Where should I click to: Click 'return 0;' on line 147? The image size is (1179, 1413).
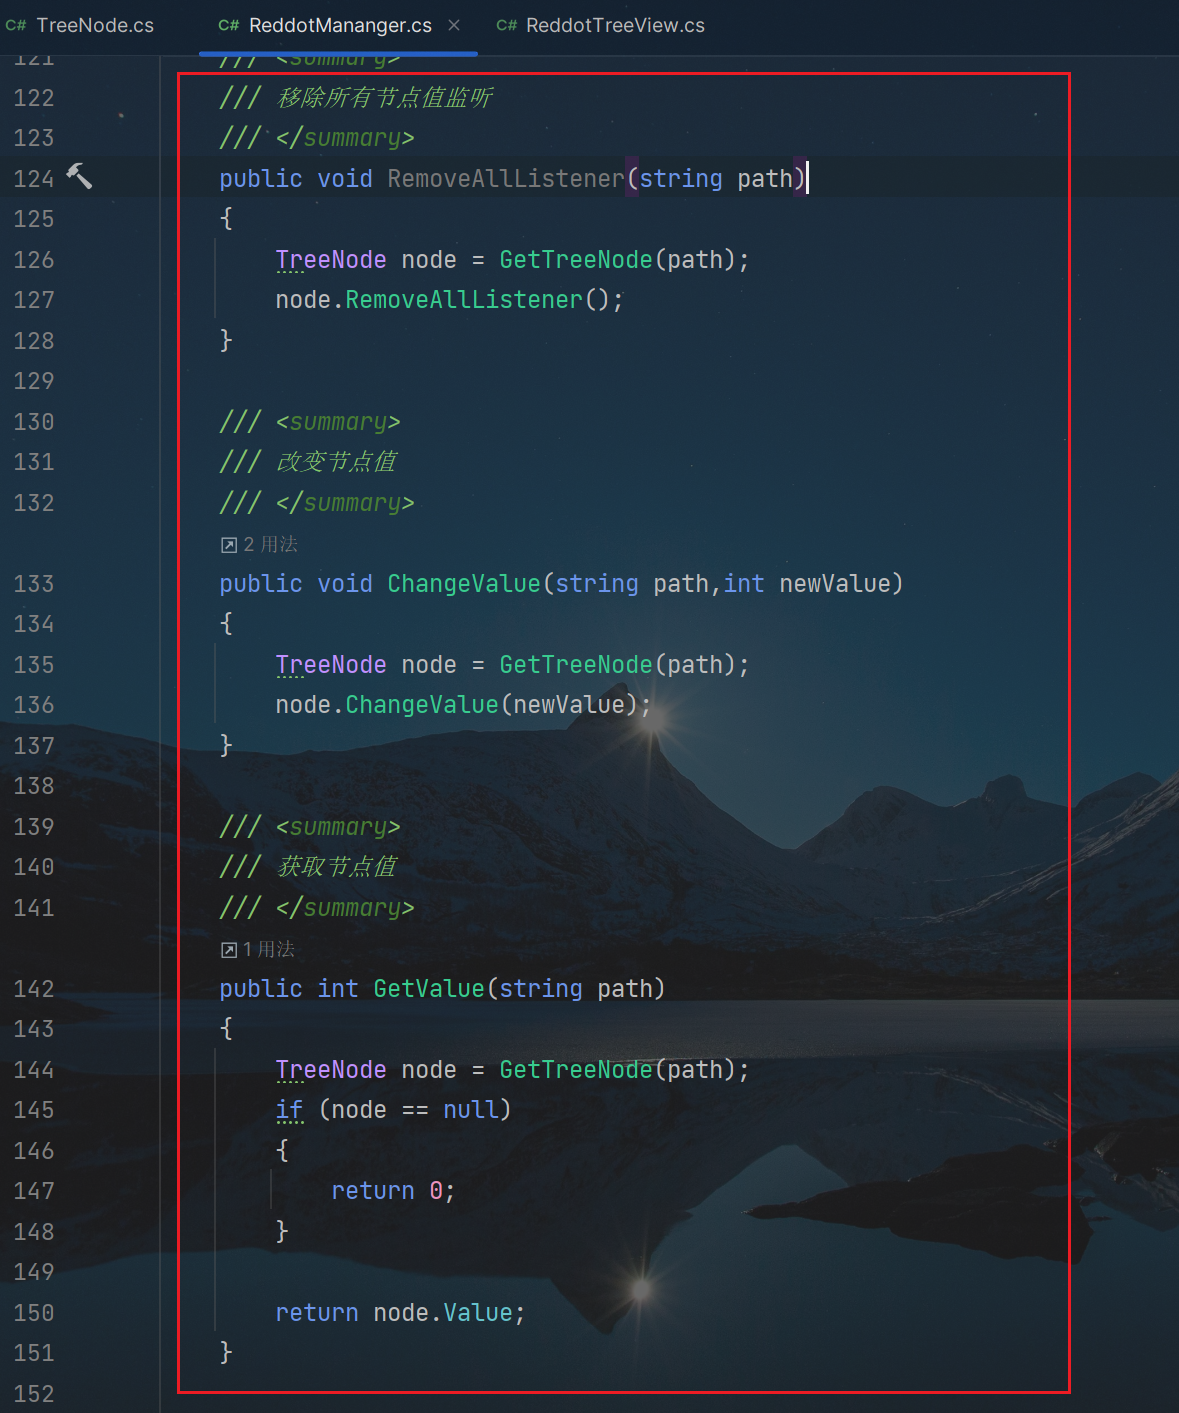coord(393,1190)
